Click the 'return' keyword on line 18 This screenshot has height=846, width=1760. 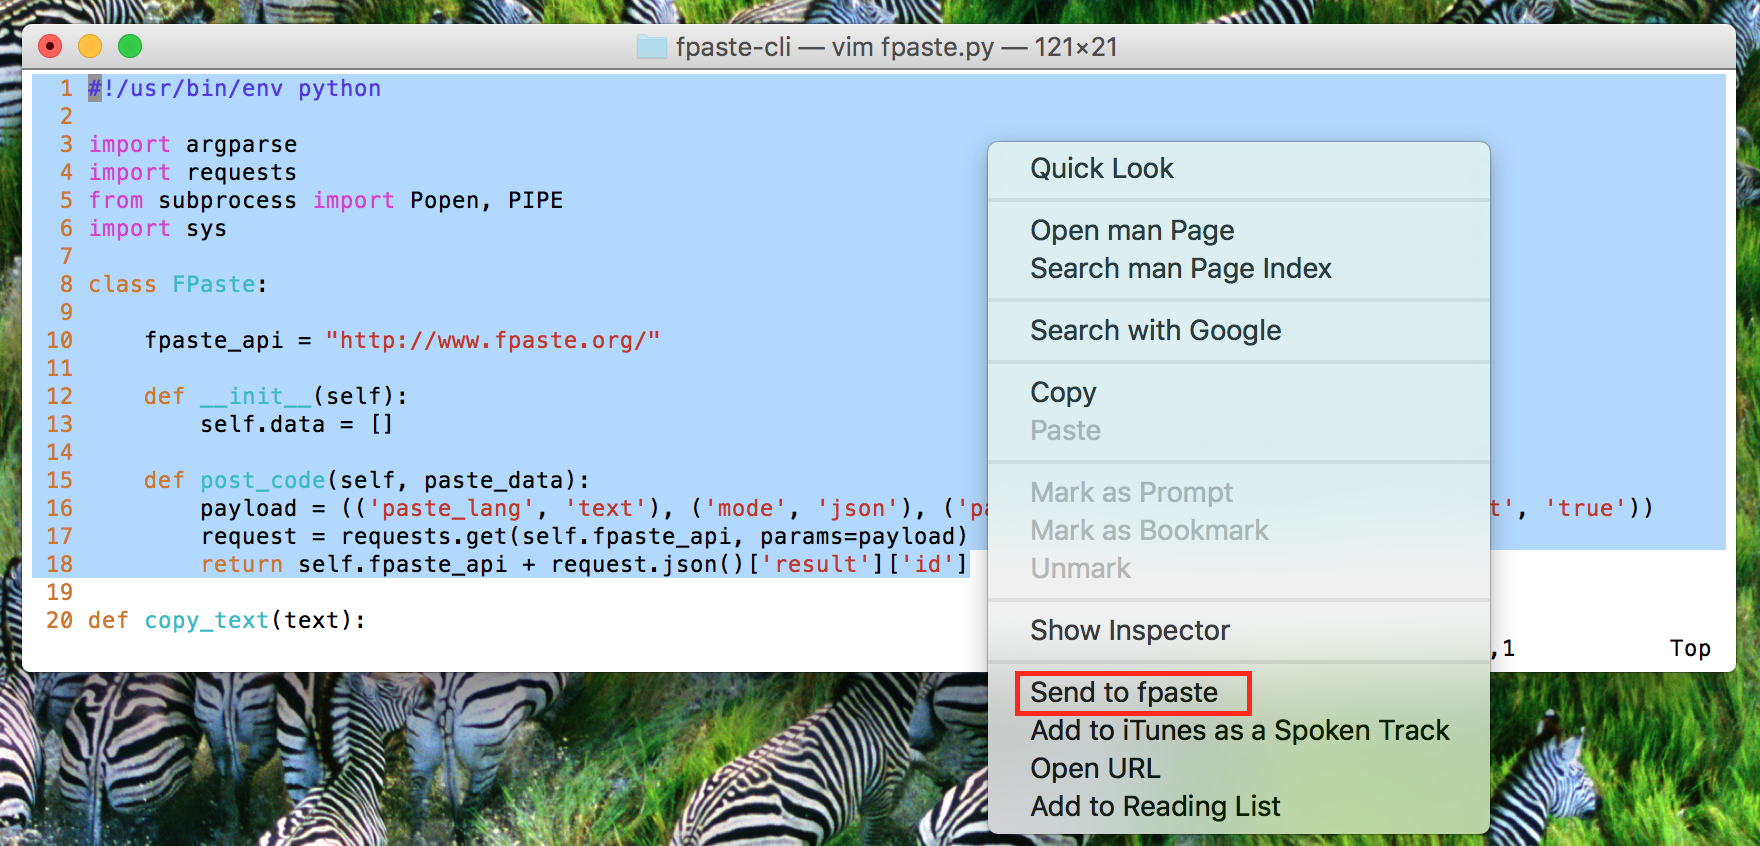[242, 565]
